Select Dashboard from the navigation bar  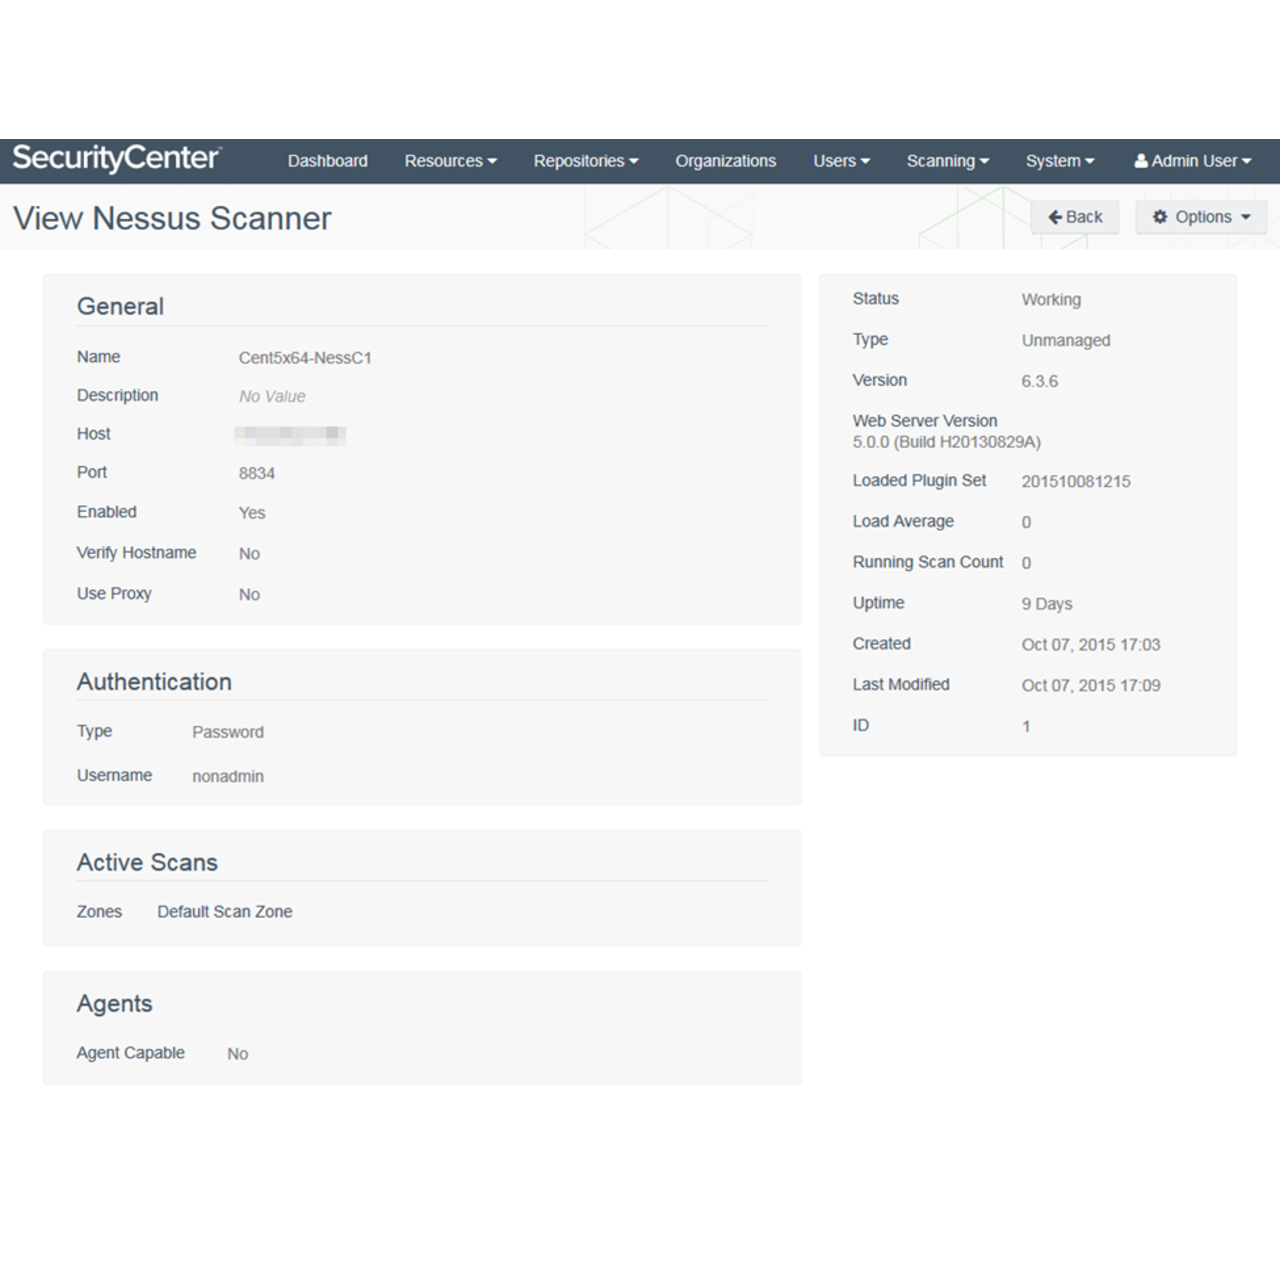pos(327,160)
